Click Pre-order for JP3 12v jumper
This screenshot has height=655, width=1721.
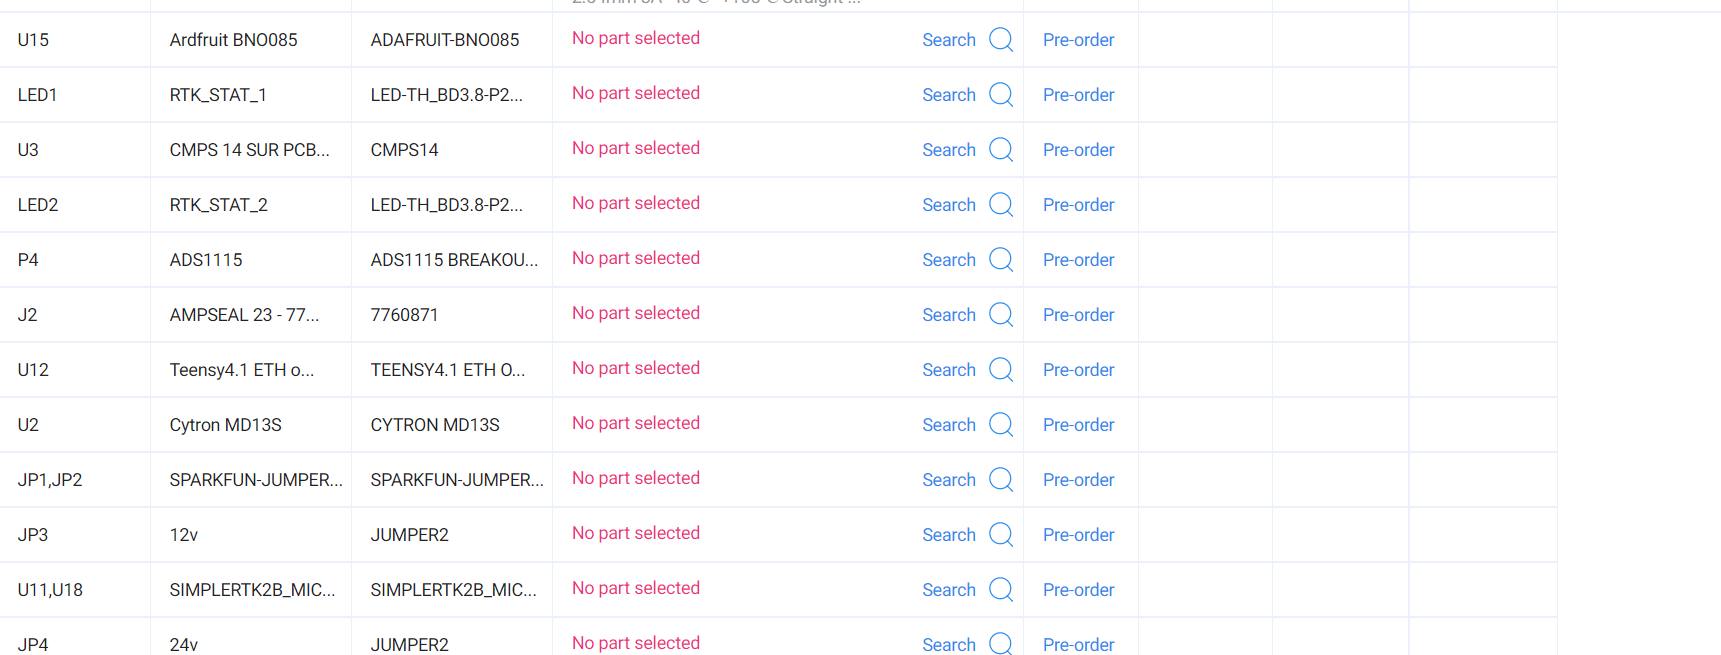tap(1078, 535)
